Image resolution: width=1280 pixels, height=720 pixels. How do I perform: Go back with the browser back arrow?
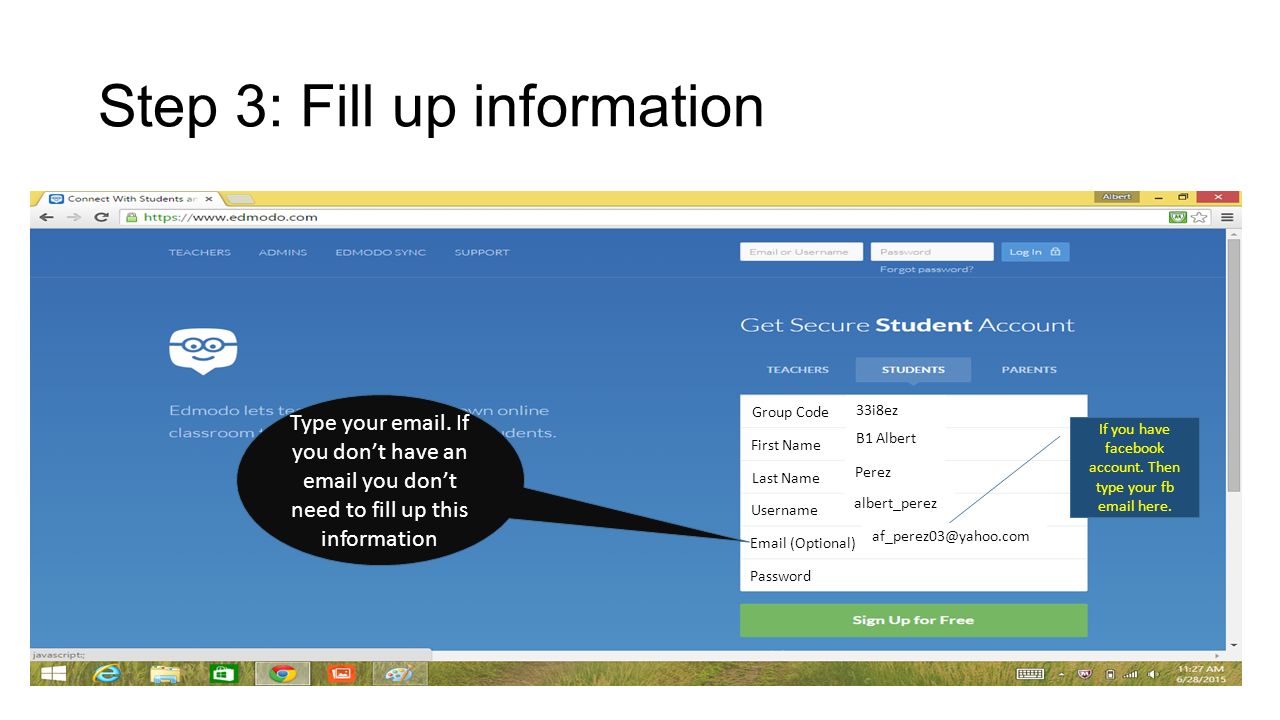[47, 217]
